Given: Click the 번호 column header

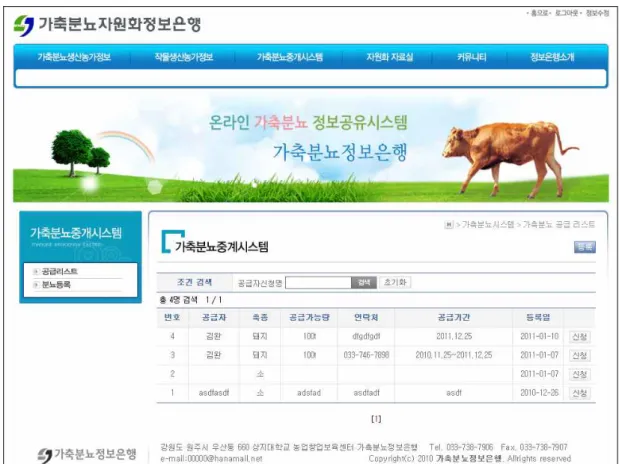Looking at the screenshot, I should coord(172,317).
